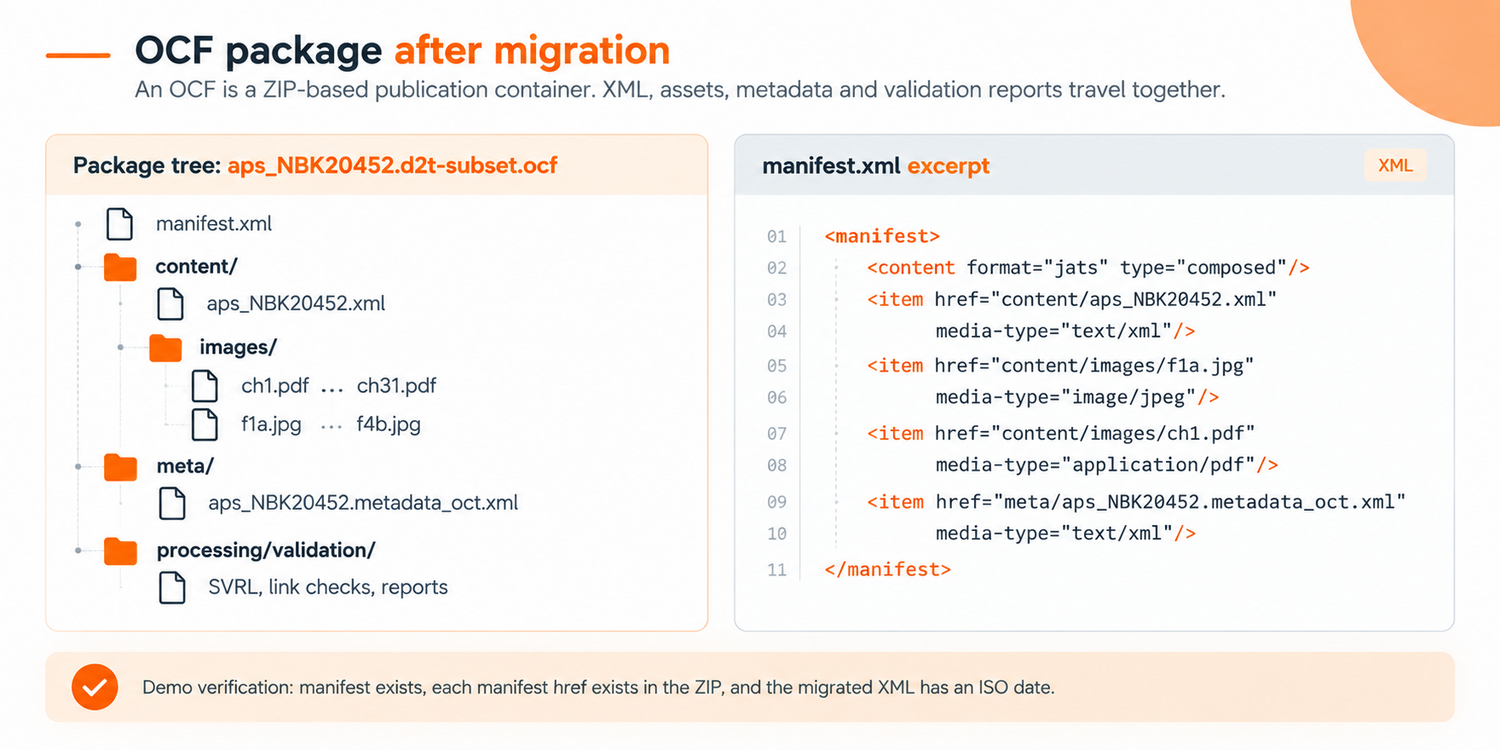
Task: Click the ch31.pdf file name
Action: (x=396, y=385)
